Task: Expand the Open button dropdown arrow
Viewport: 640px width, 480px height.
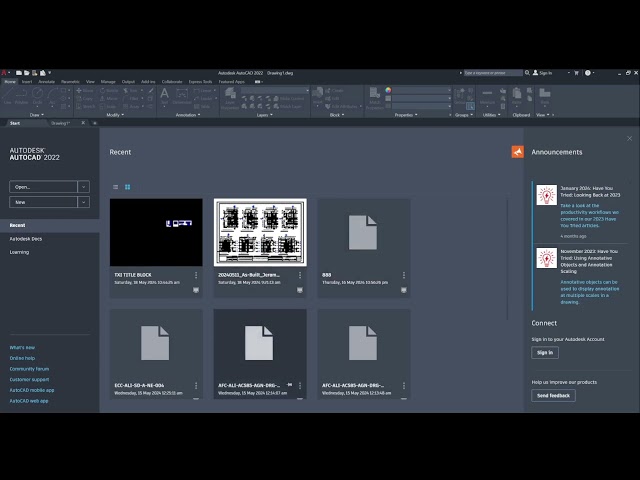Action: click(83, 187)
